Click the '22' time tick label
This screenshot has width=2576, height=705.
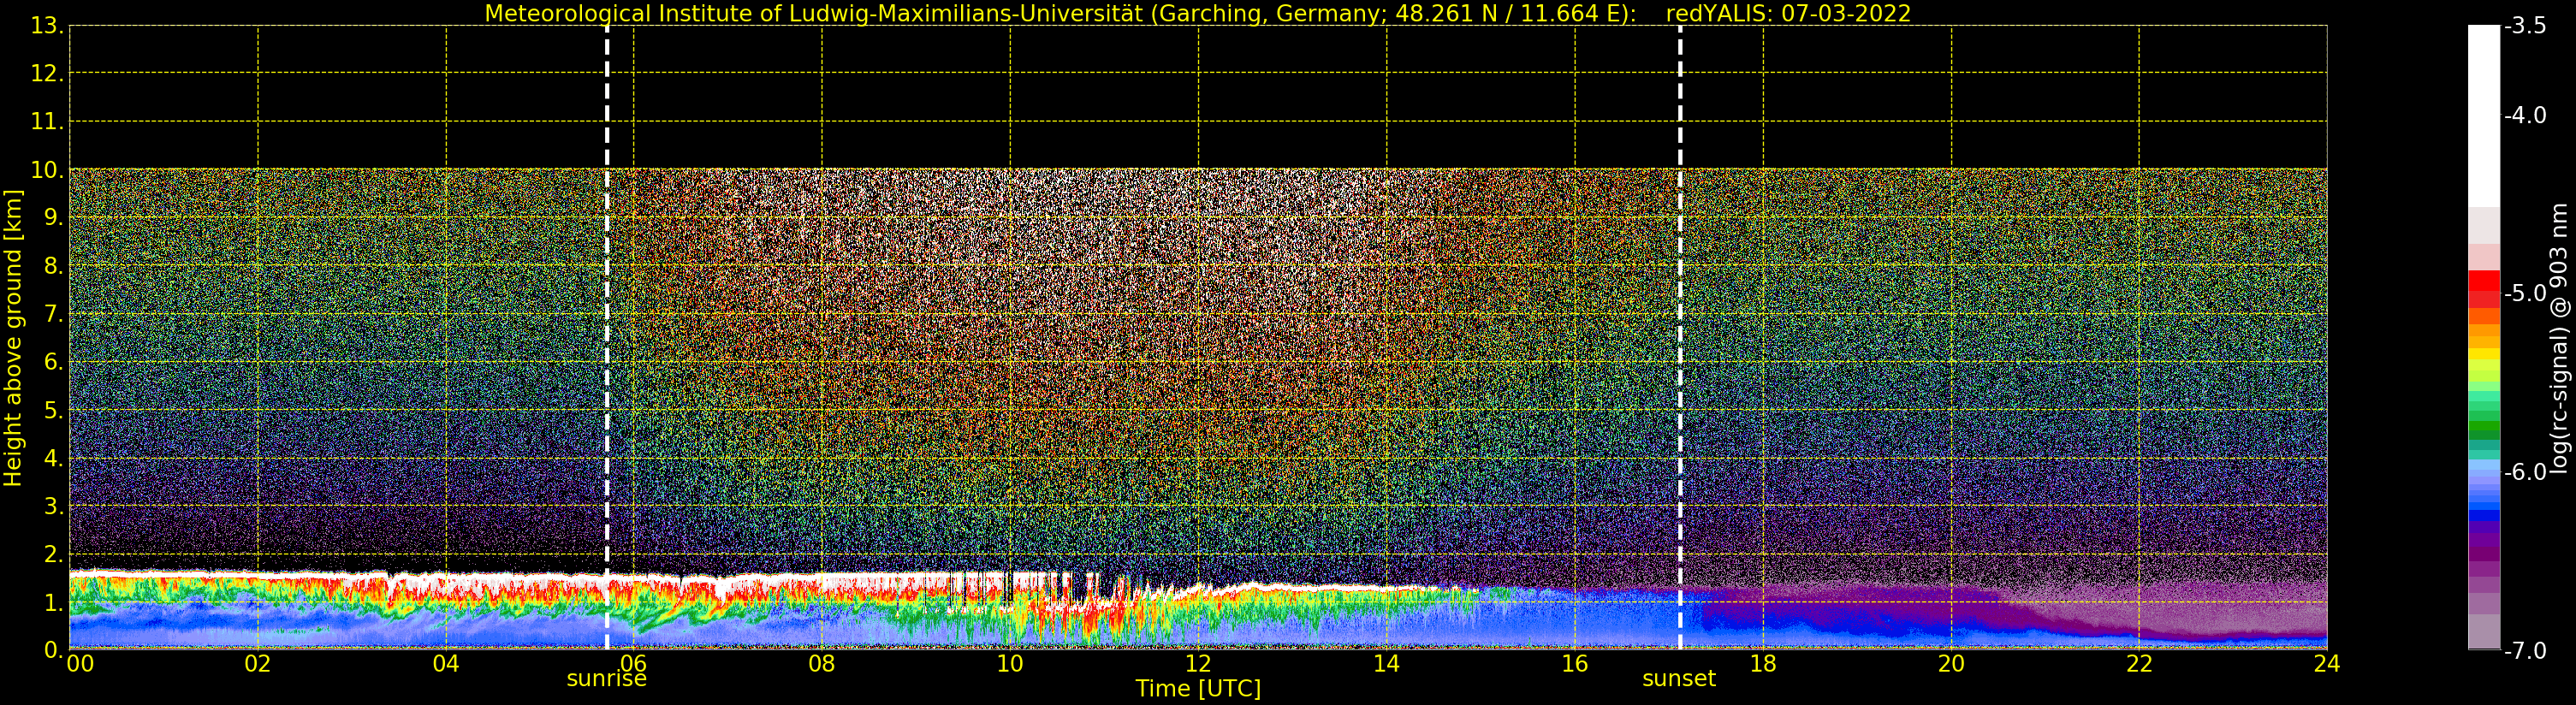pyautogui.click(x=2139, y=663)
